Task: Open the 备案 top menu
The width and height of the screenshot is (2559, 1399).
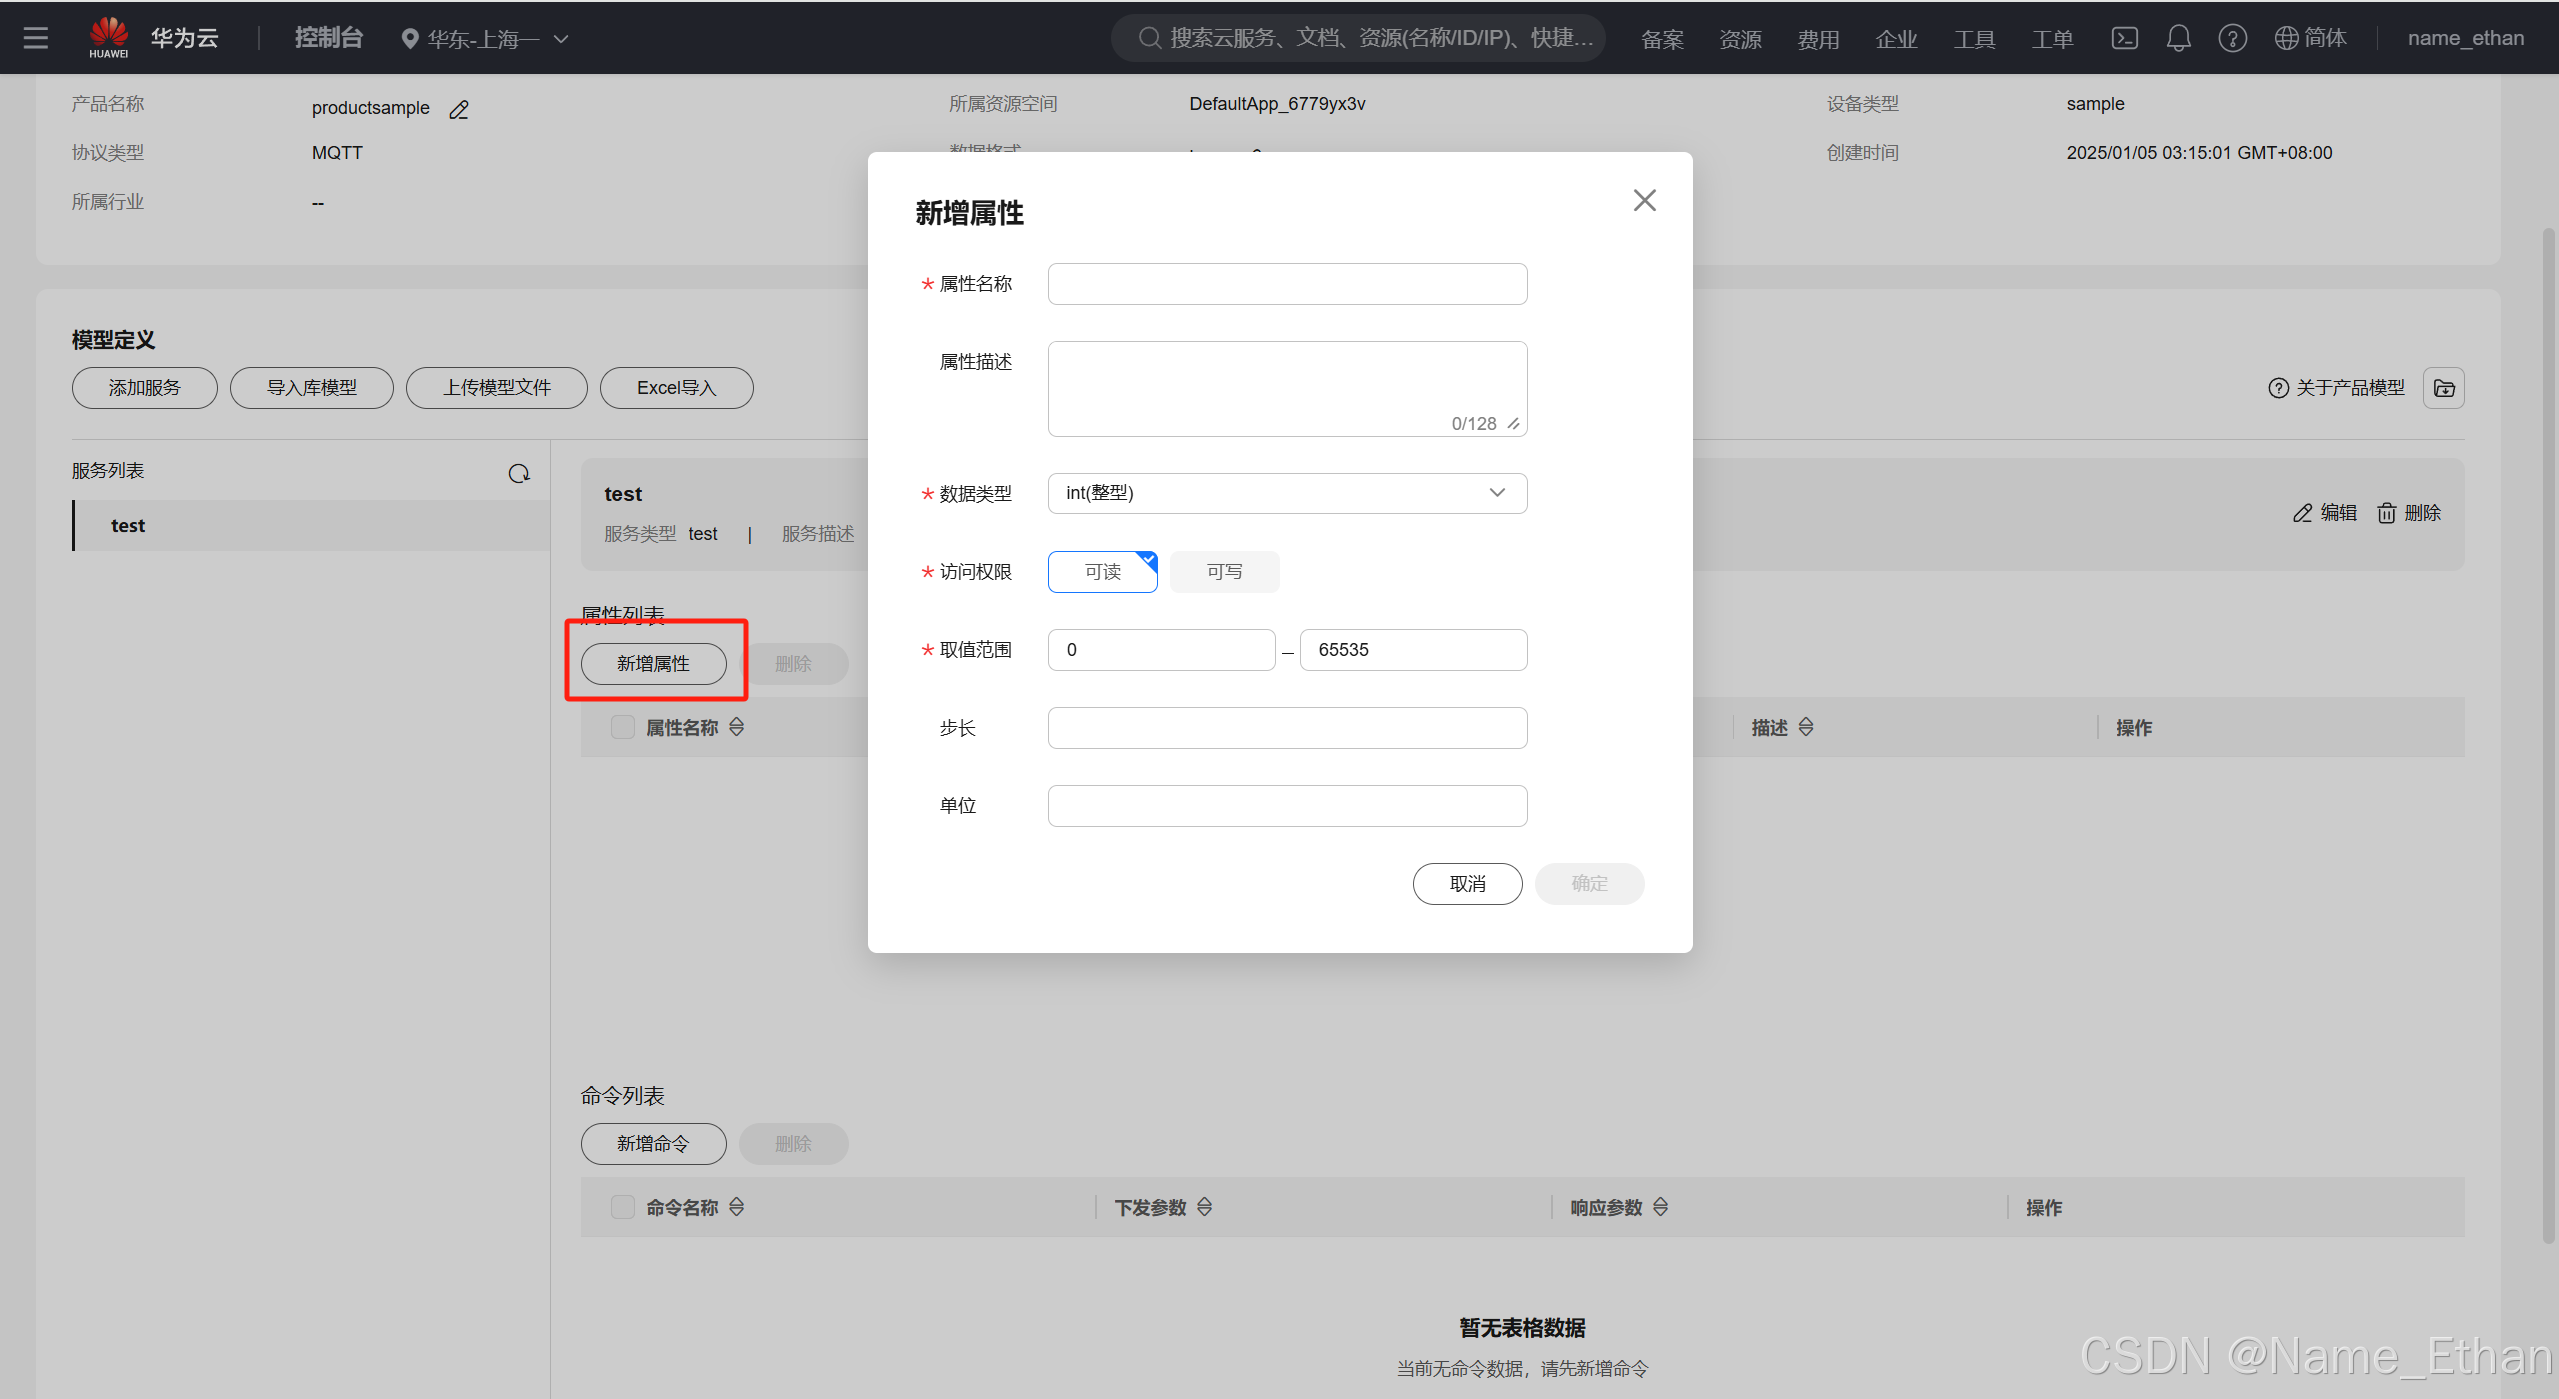Action: pos(1662,39)
